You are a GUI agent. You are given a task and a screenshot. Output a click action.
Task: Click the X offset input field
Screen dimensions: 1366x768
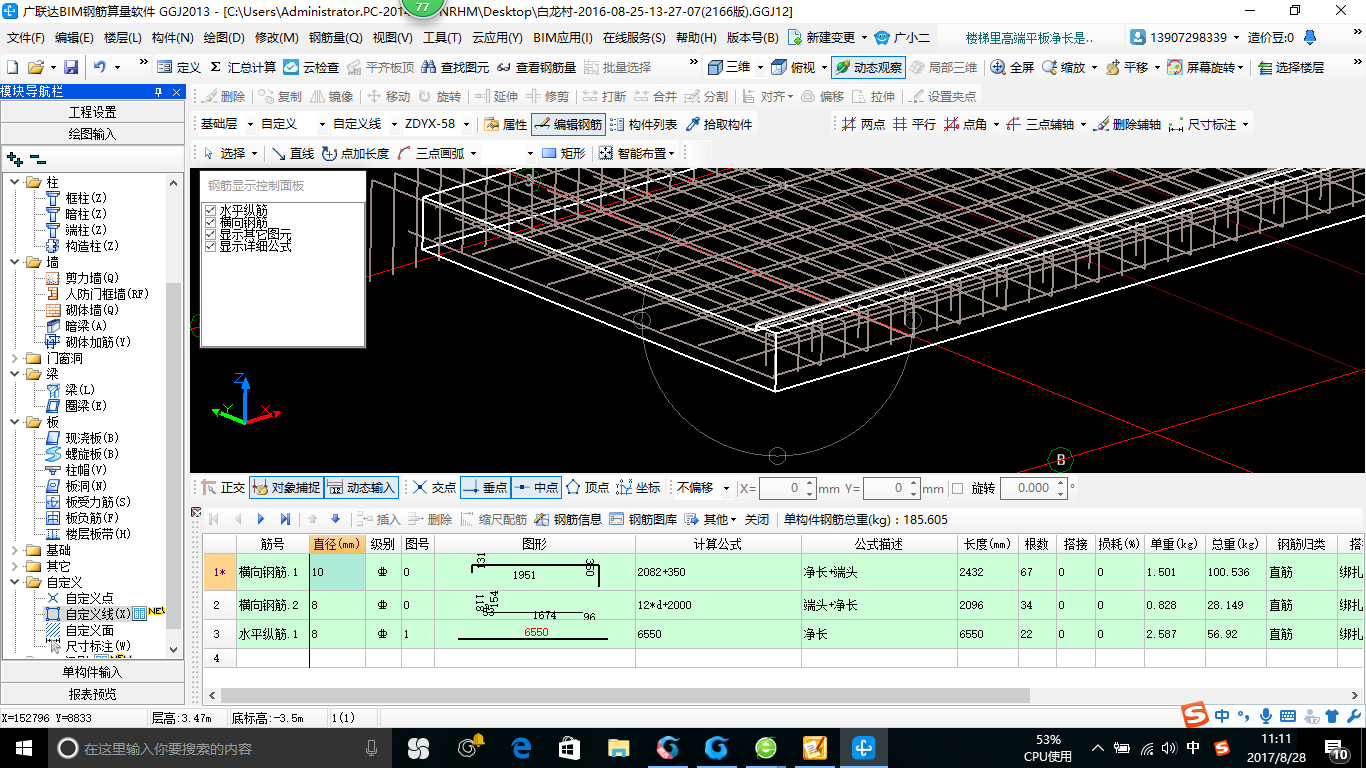click(788, 488)
